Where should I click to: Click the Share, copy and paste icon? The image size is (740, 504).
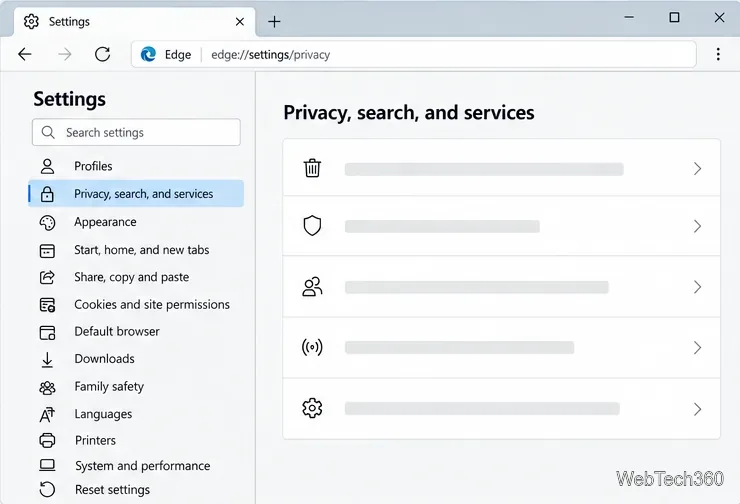click(x=47, y=277)
